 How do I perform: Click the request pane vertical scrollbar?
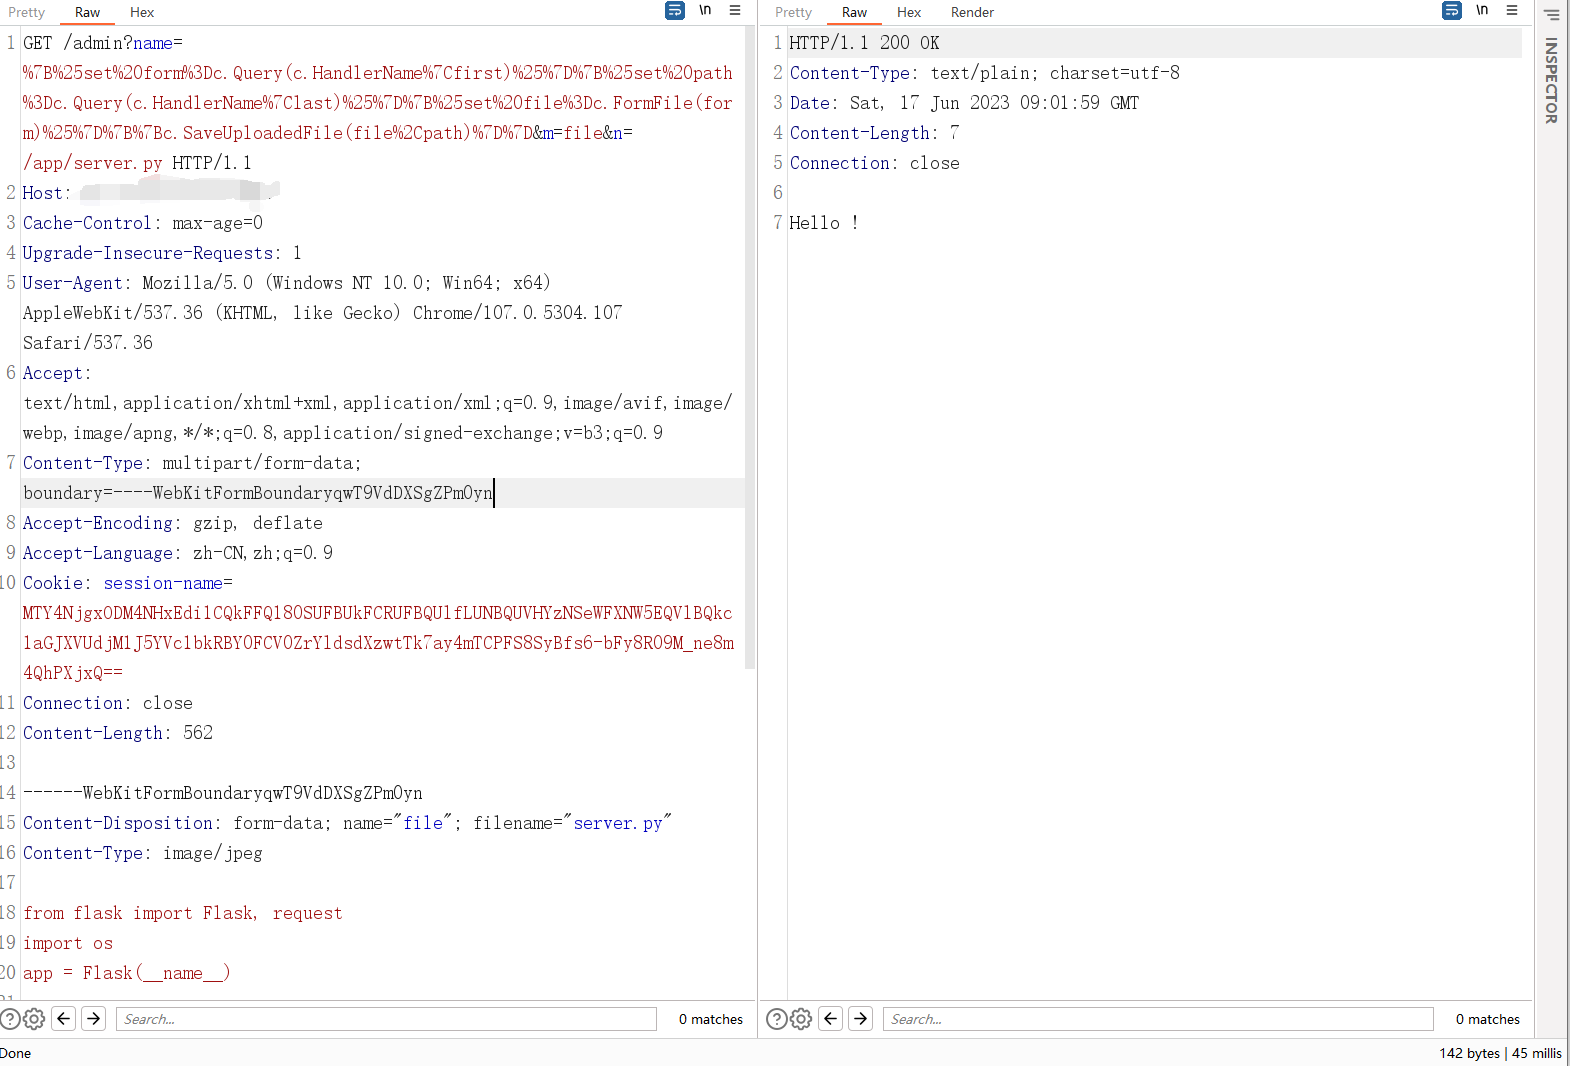tap(750, 348)
